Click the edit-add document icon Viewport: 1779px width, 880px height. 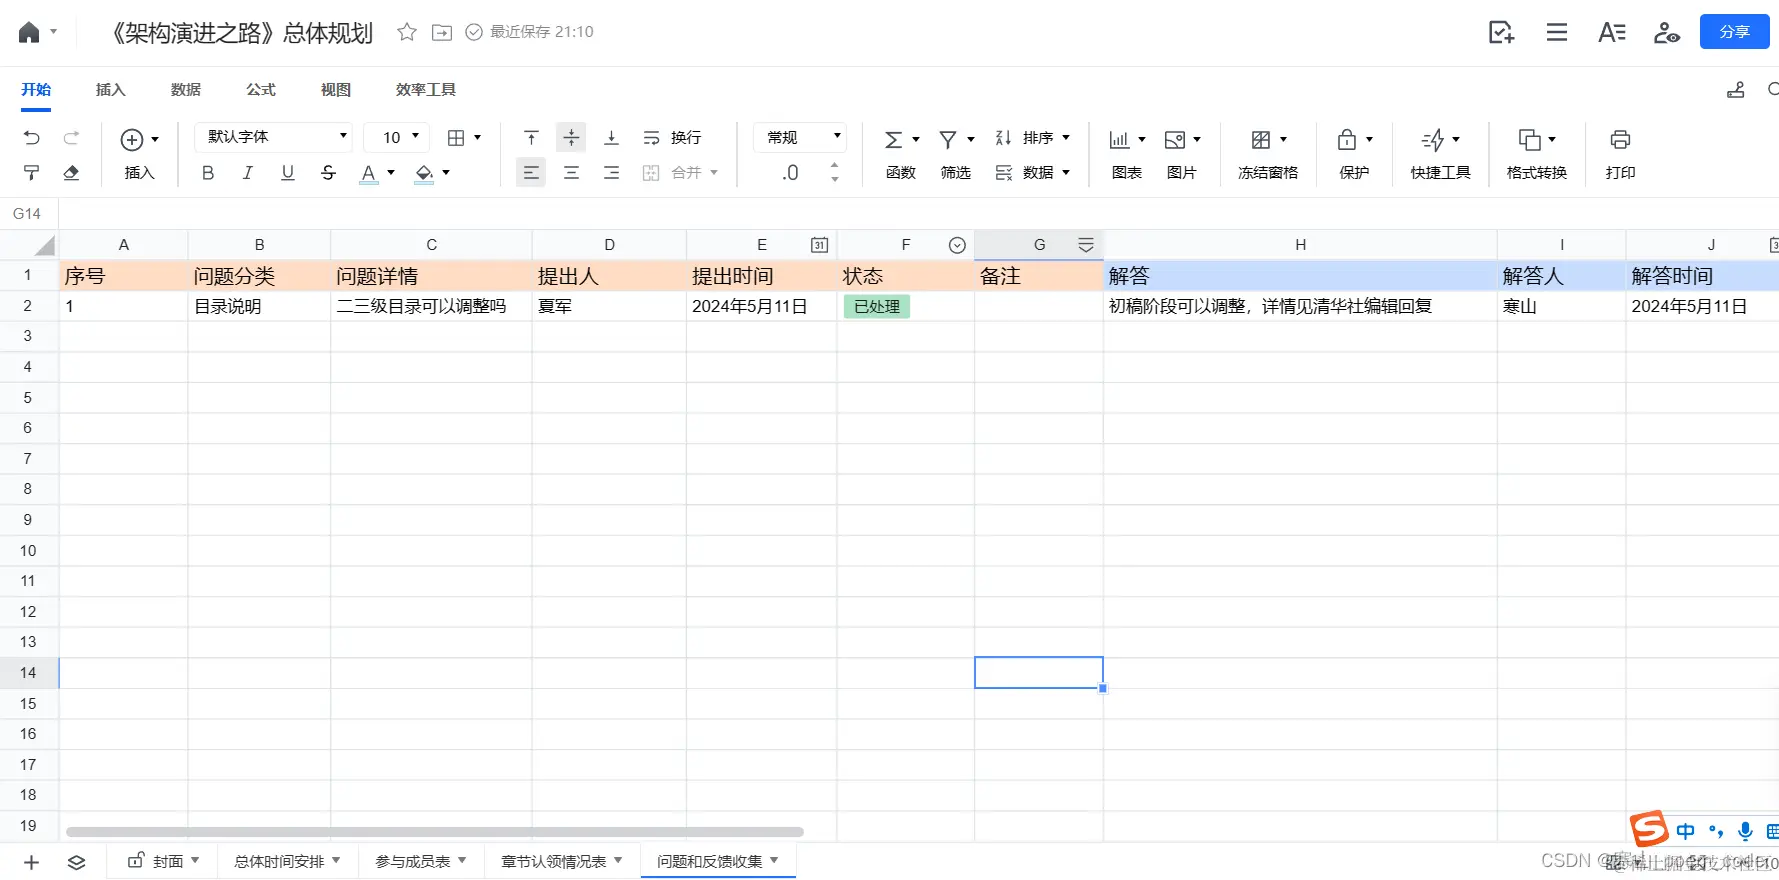point(1501,32)
